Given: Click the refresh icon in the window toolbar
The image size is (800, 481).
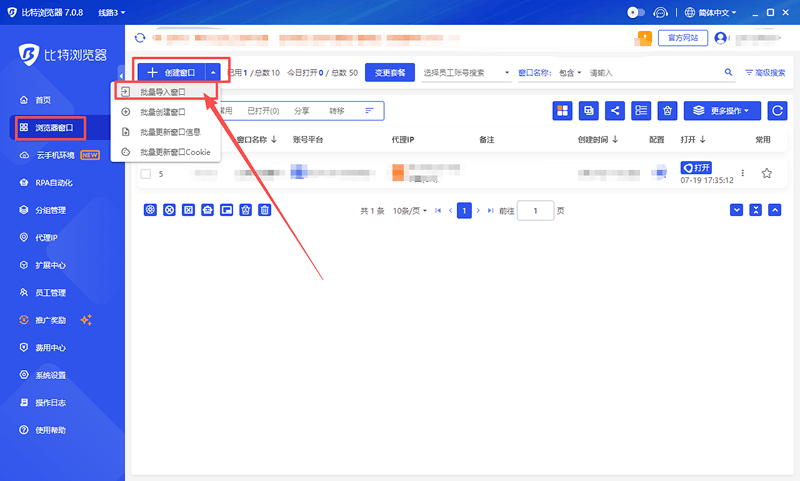Looking at the screenshot, I should point(776,111).
